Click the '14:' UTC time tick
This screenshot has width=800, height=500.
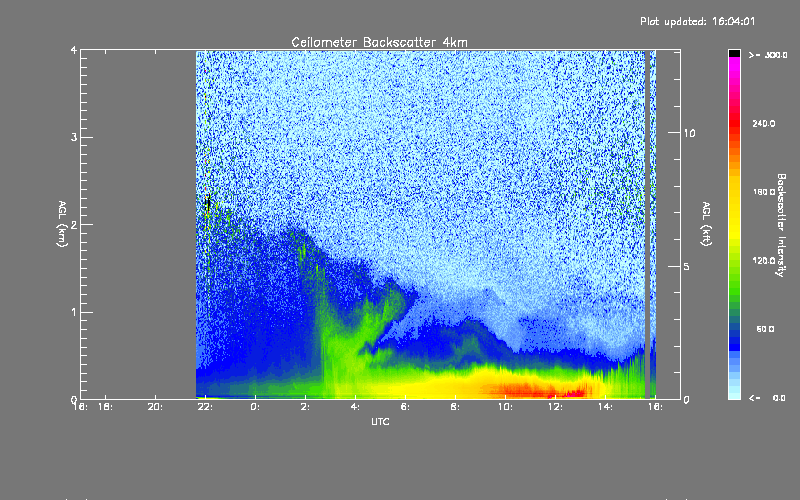tap(605, 407)
